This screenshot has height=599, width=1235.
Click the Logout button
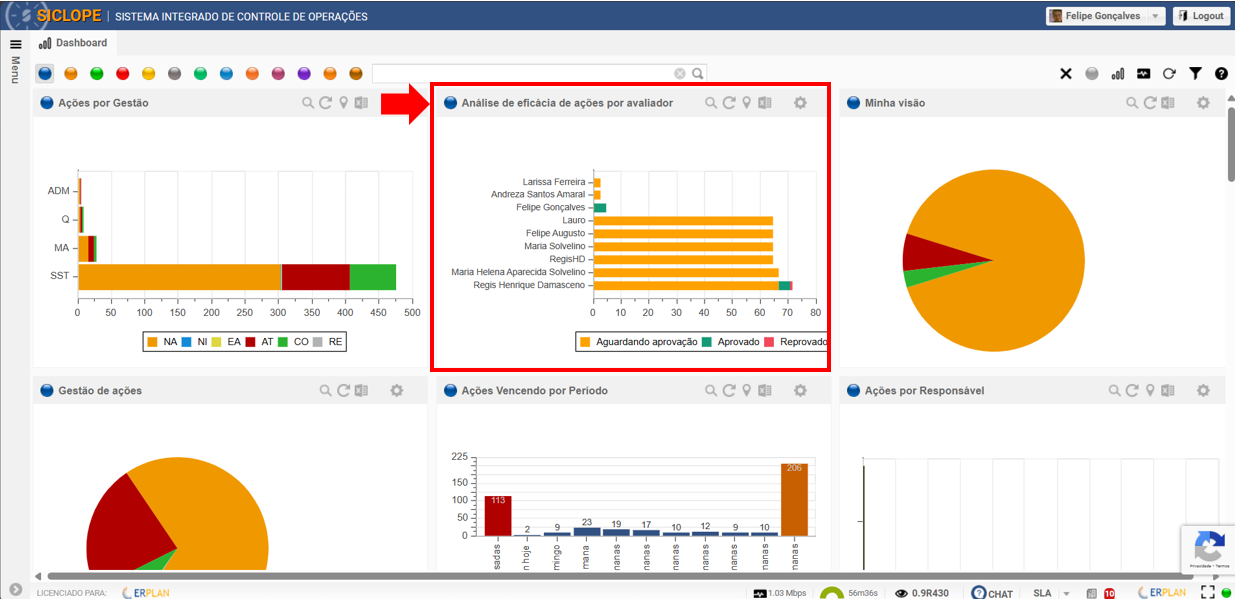pos(1201,16)
